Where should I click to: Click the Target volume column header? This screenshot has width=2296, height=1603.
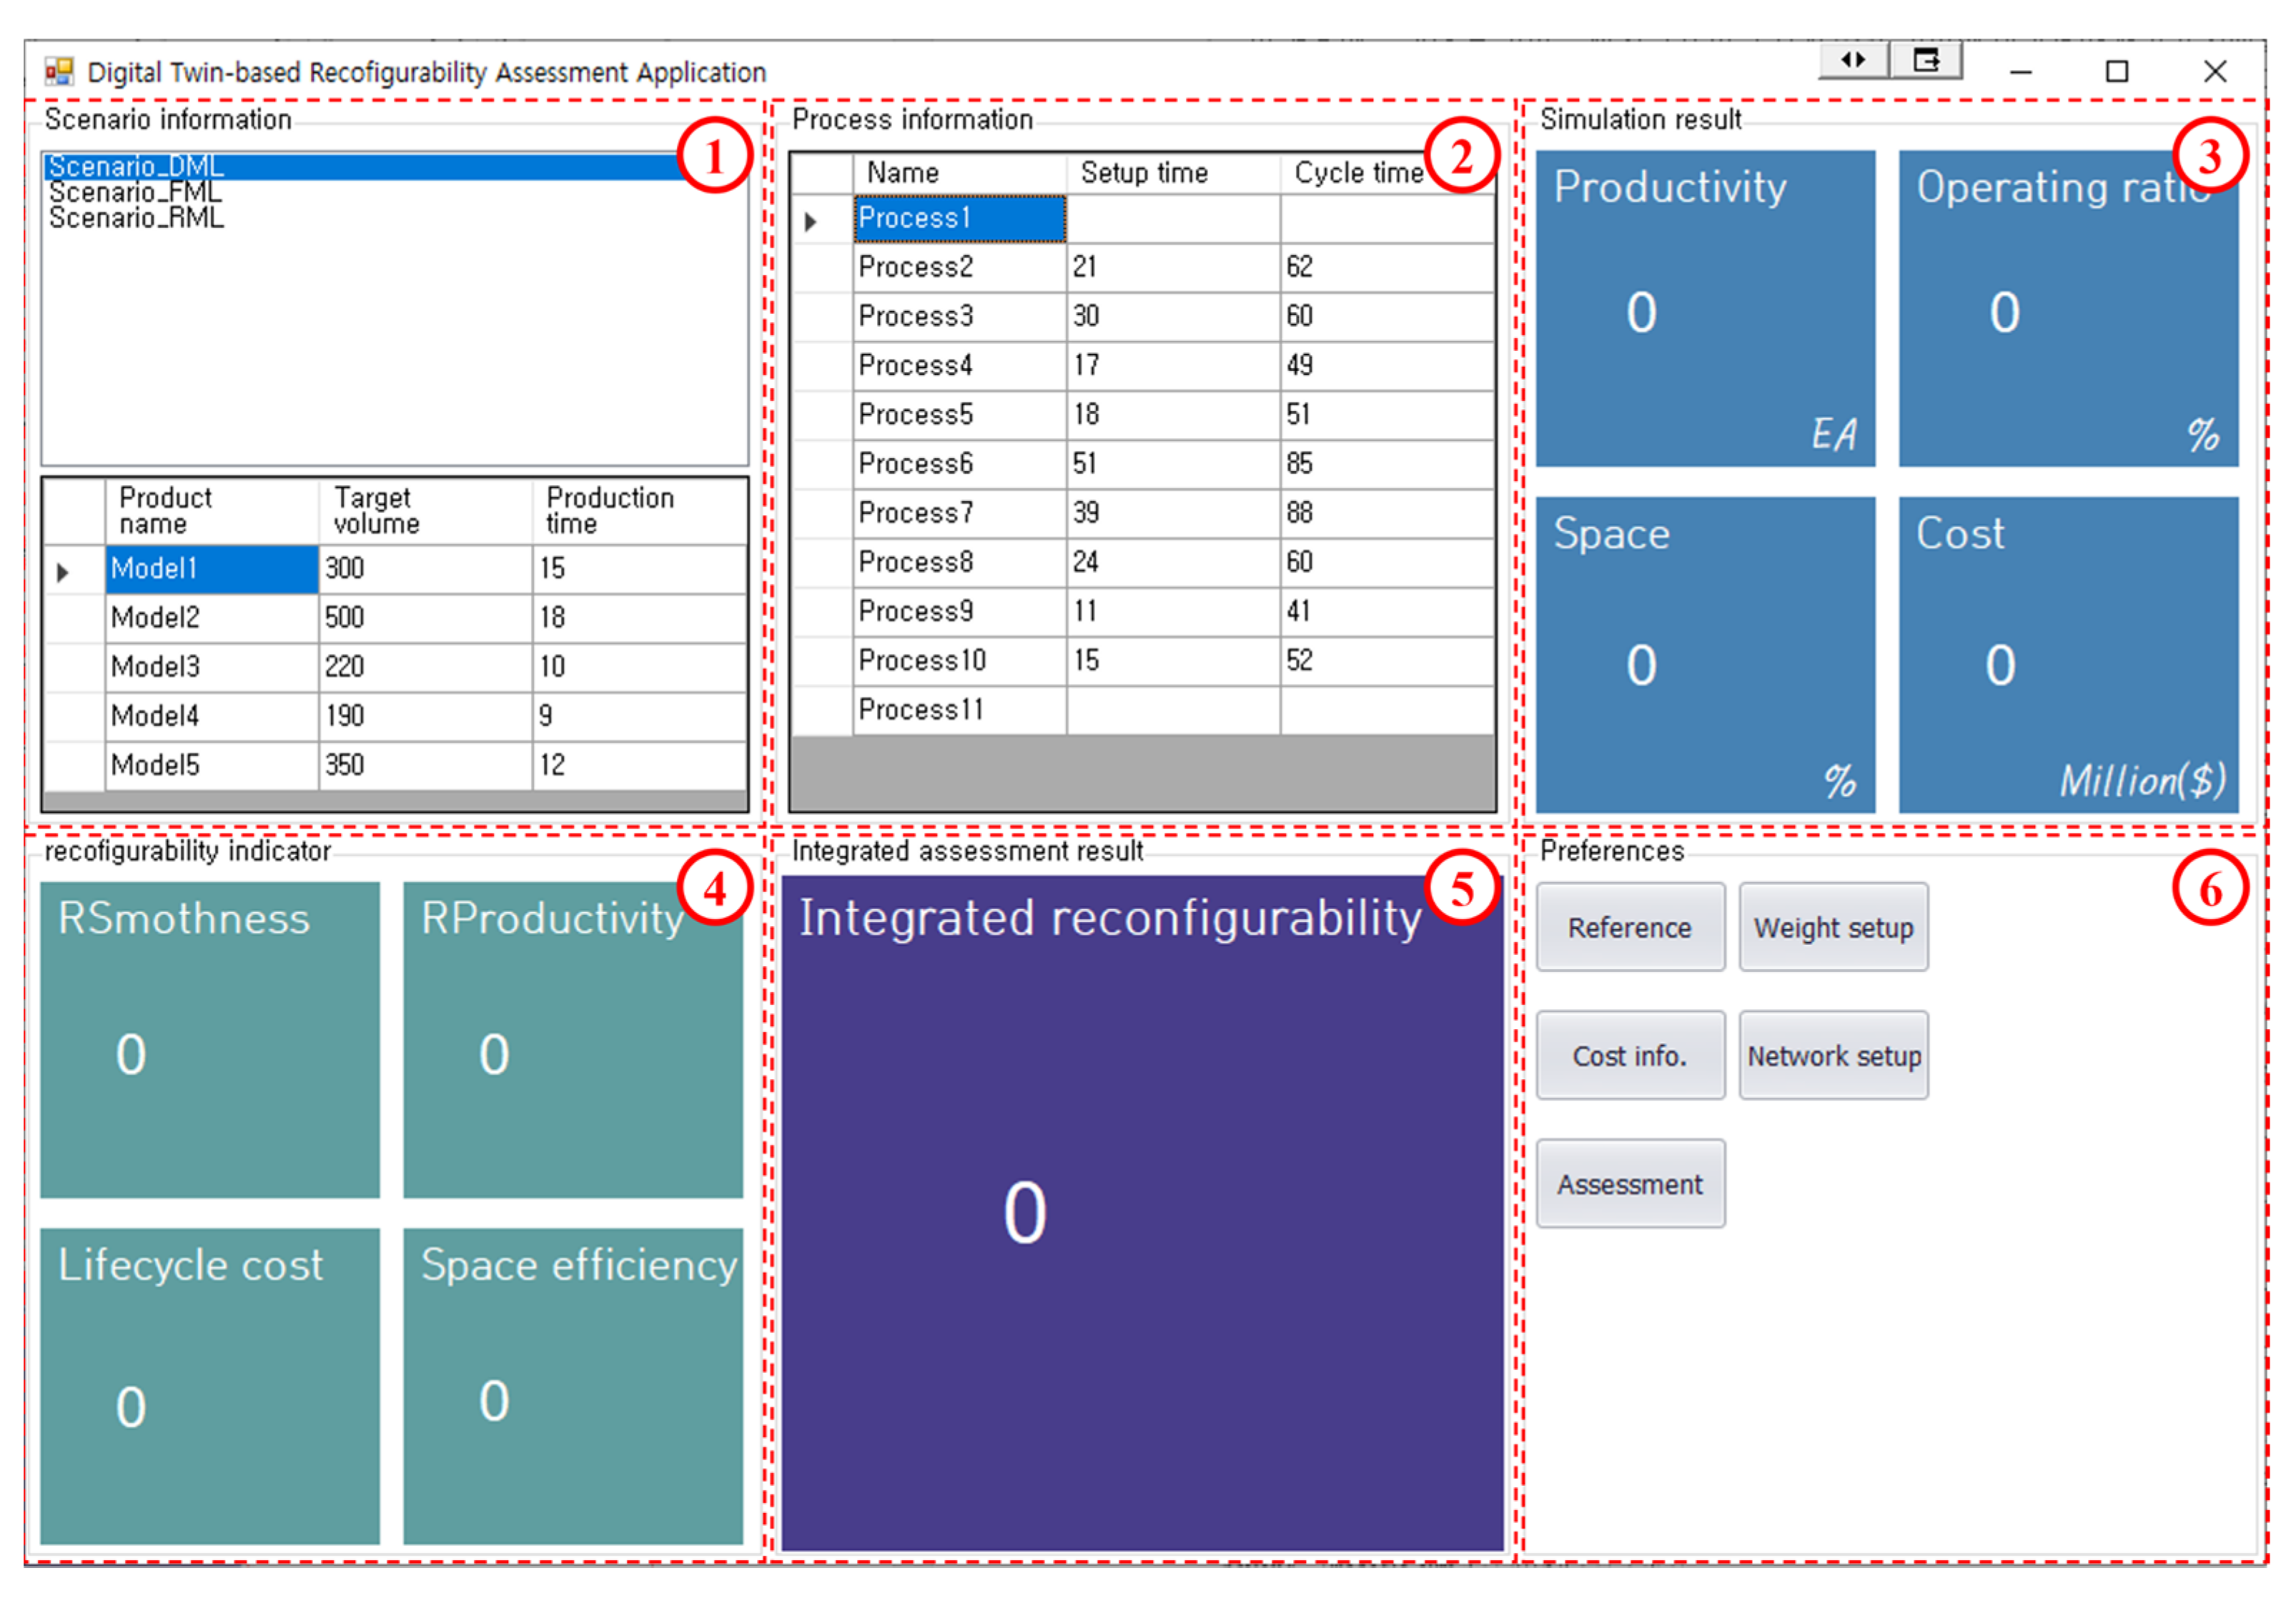tap(377, 510)
